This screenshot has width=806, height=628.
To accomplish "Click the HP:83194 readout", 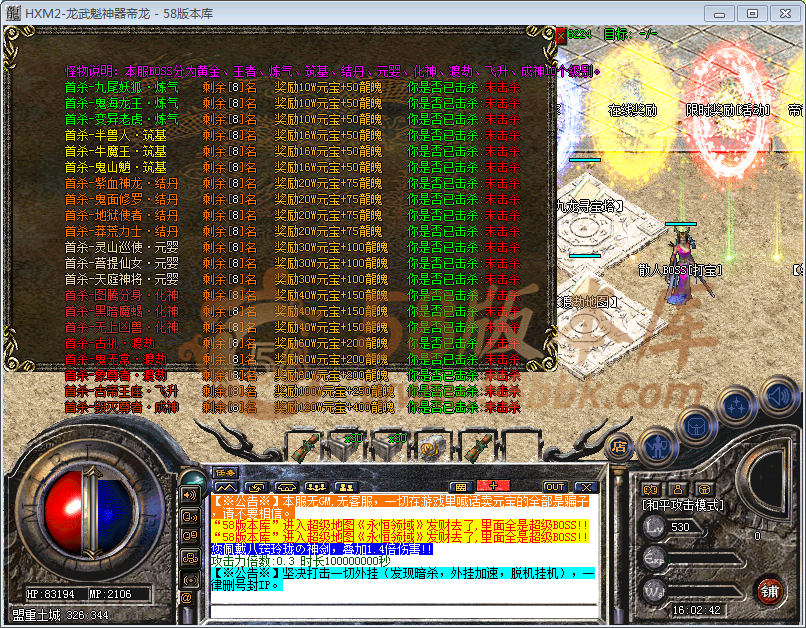I will pyautogui.click(x=50, y=594).
